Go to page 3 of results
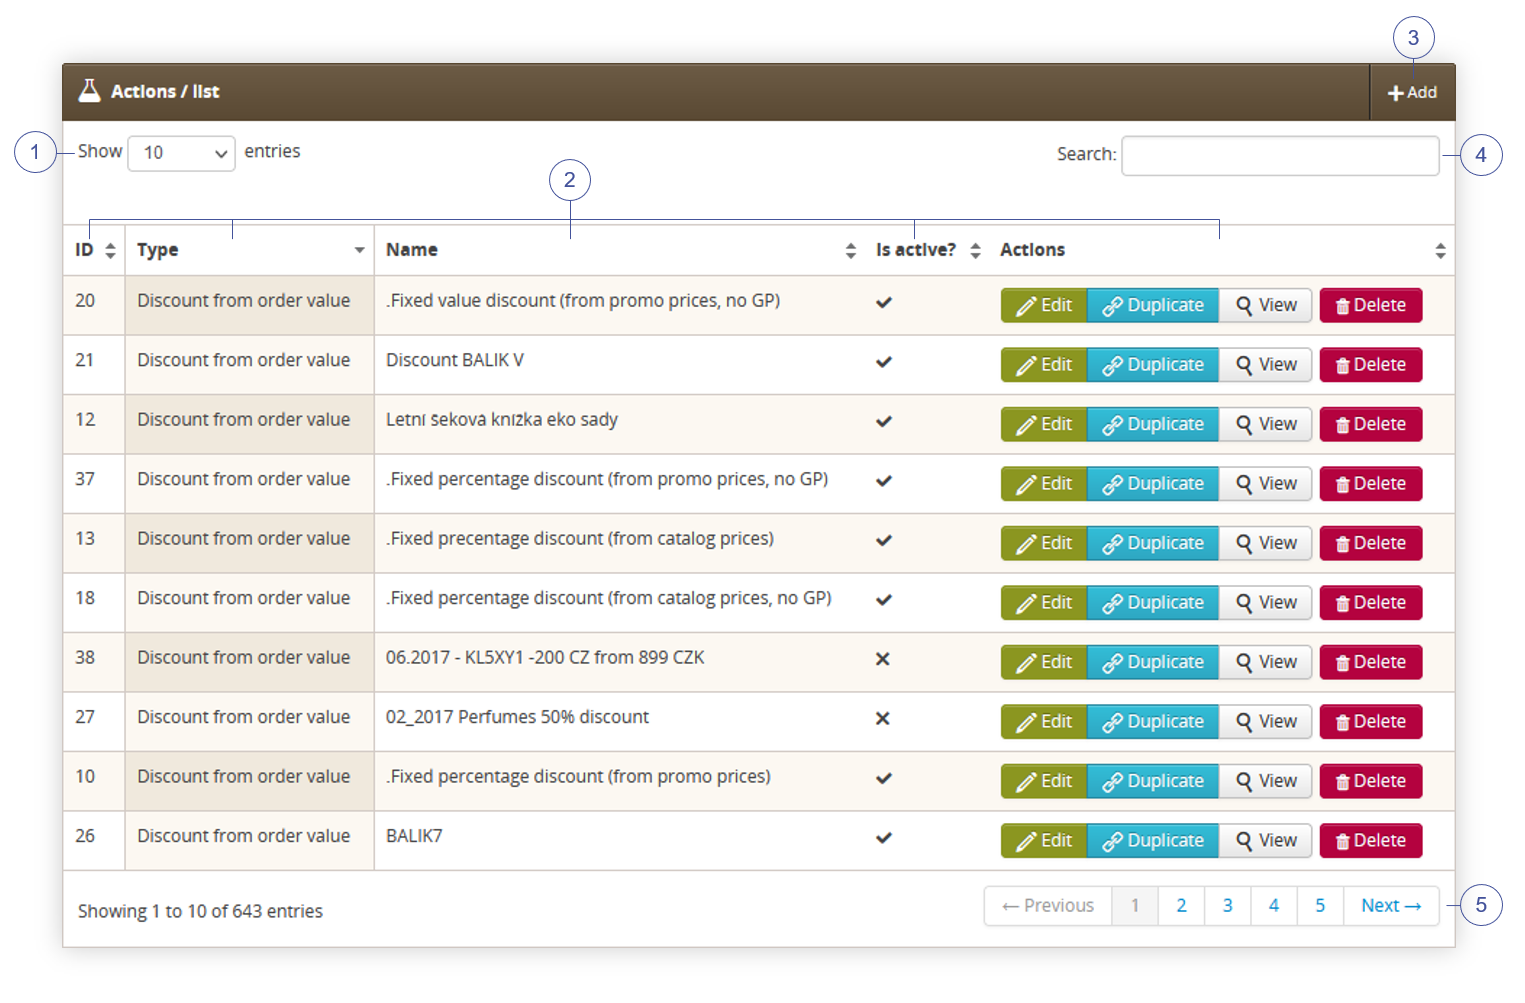Image resolution: width=1525 pixels, height=1003 pixels. point(1227,906)
